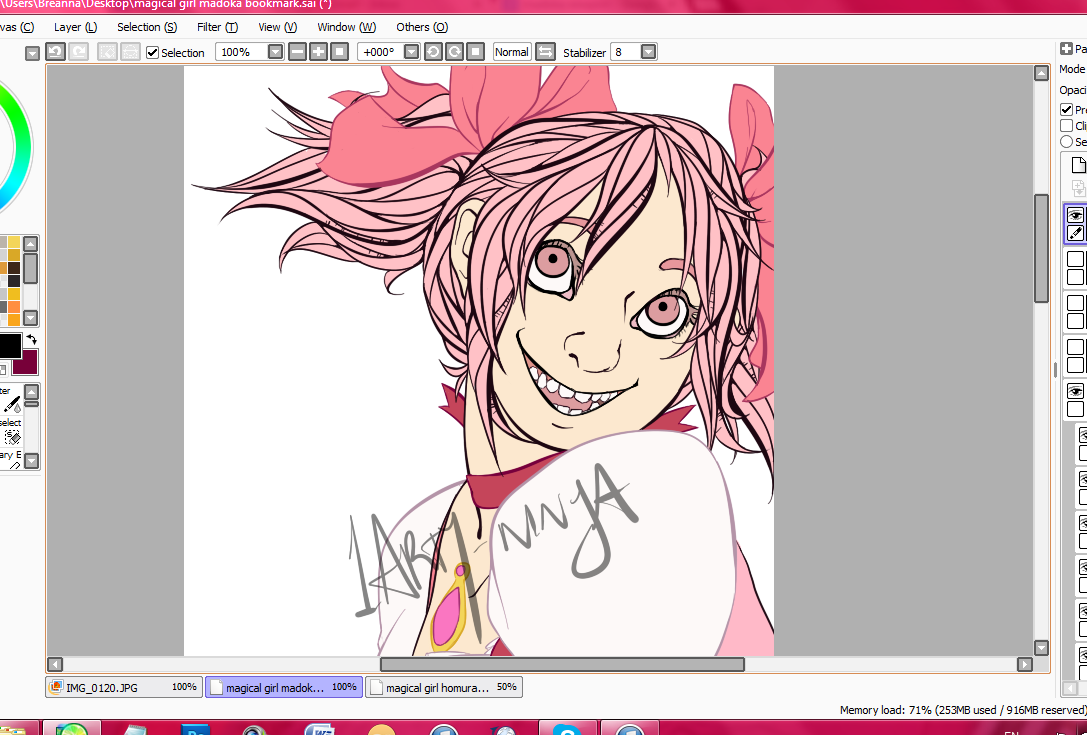This screenshot has width=1087, height=735.
Task: Switch to magical girl homura document tab
Action: (444, 687)
